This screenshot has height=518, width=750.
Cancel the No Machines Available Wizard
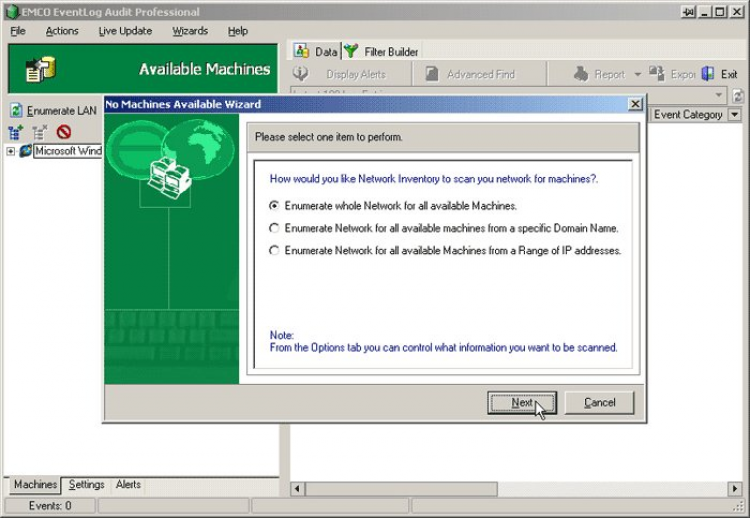tap(599, 403)
